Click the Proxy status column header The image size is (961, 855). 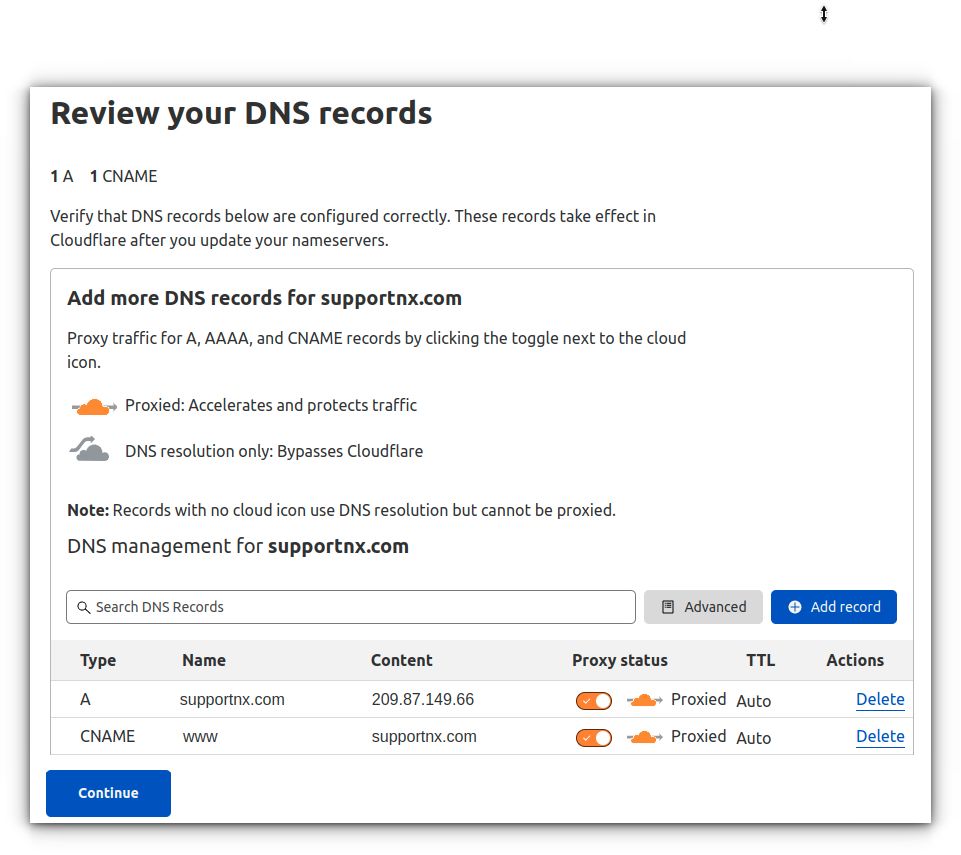(x=619, y=660)
